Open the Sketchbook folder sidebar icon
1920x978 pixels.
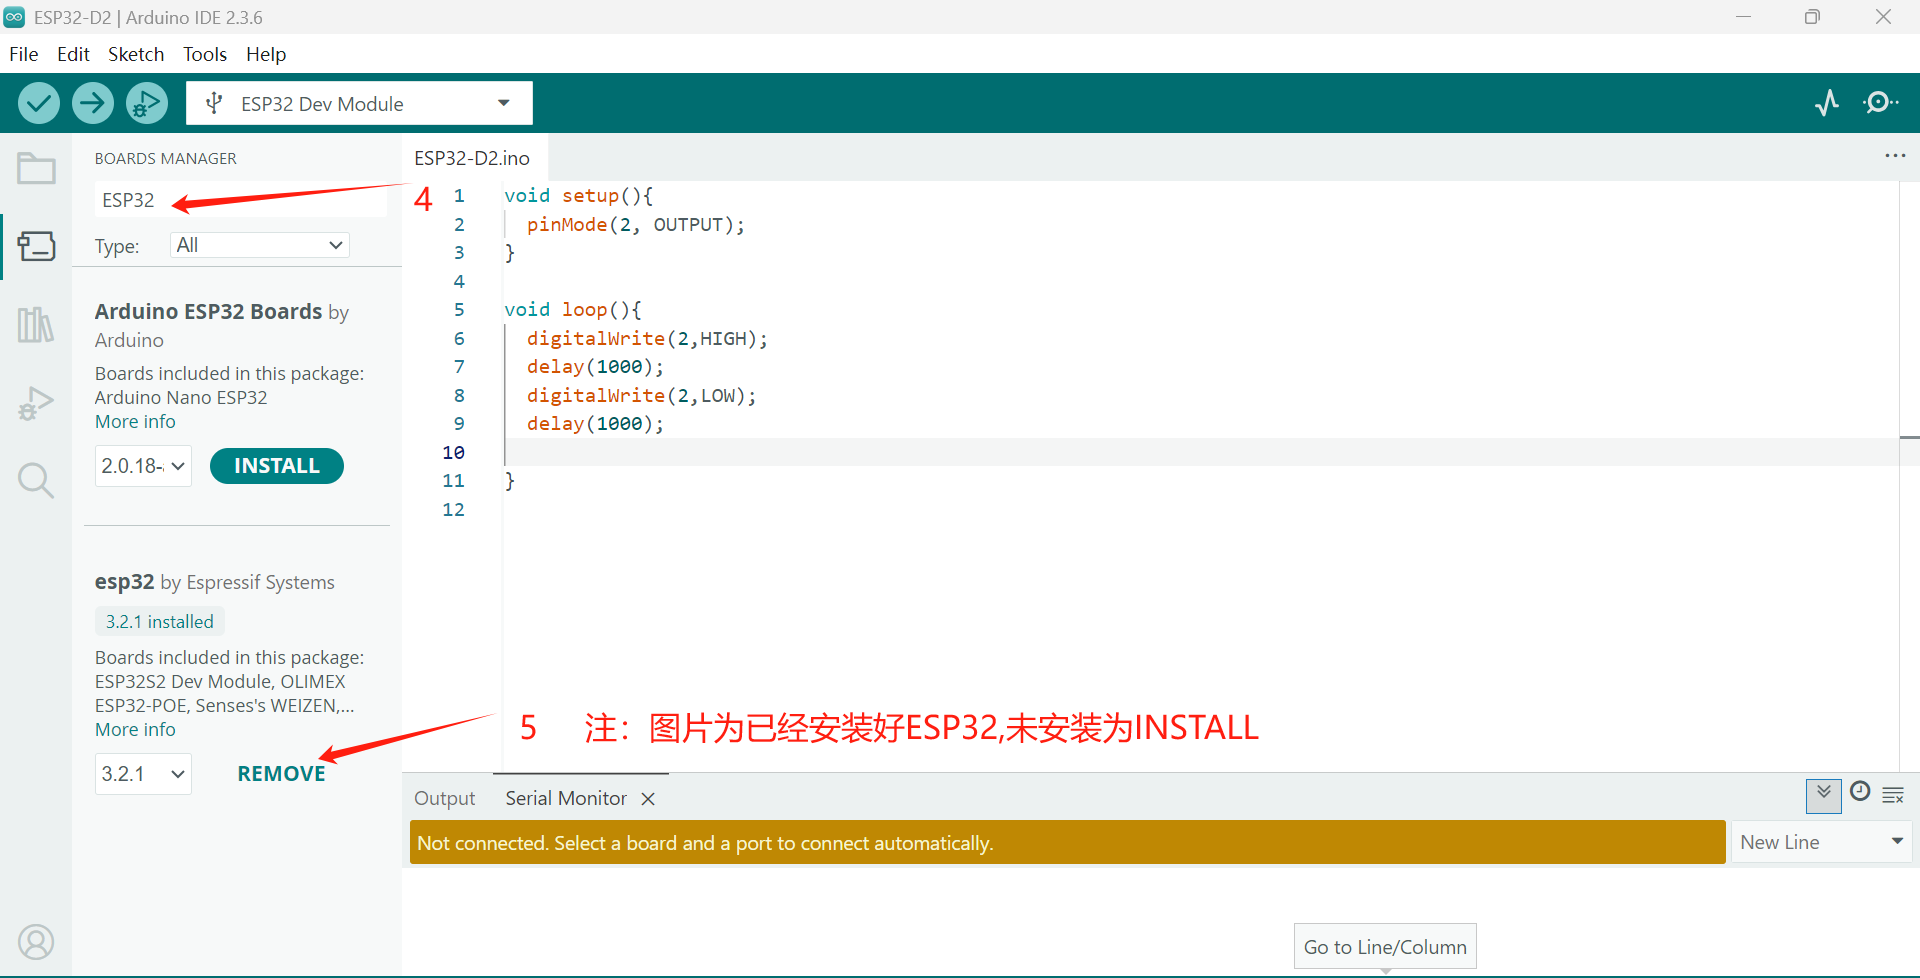[x=36, y=168]
